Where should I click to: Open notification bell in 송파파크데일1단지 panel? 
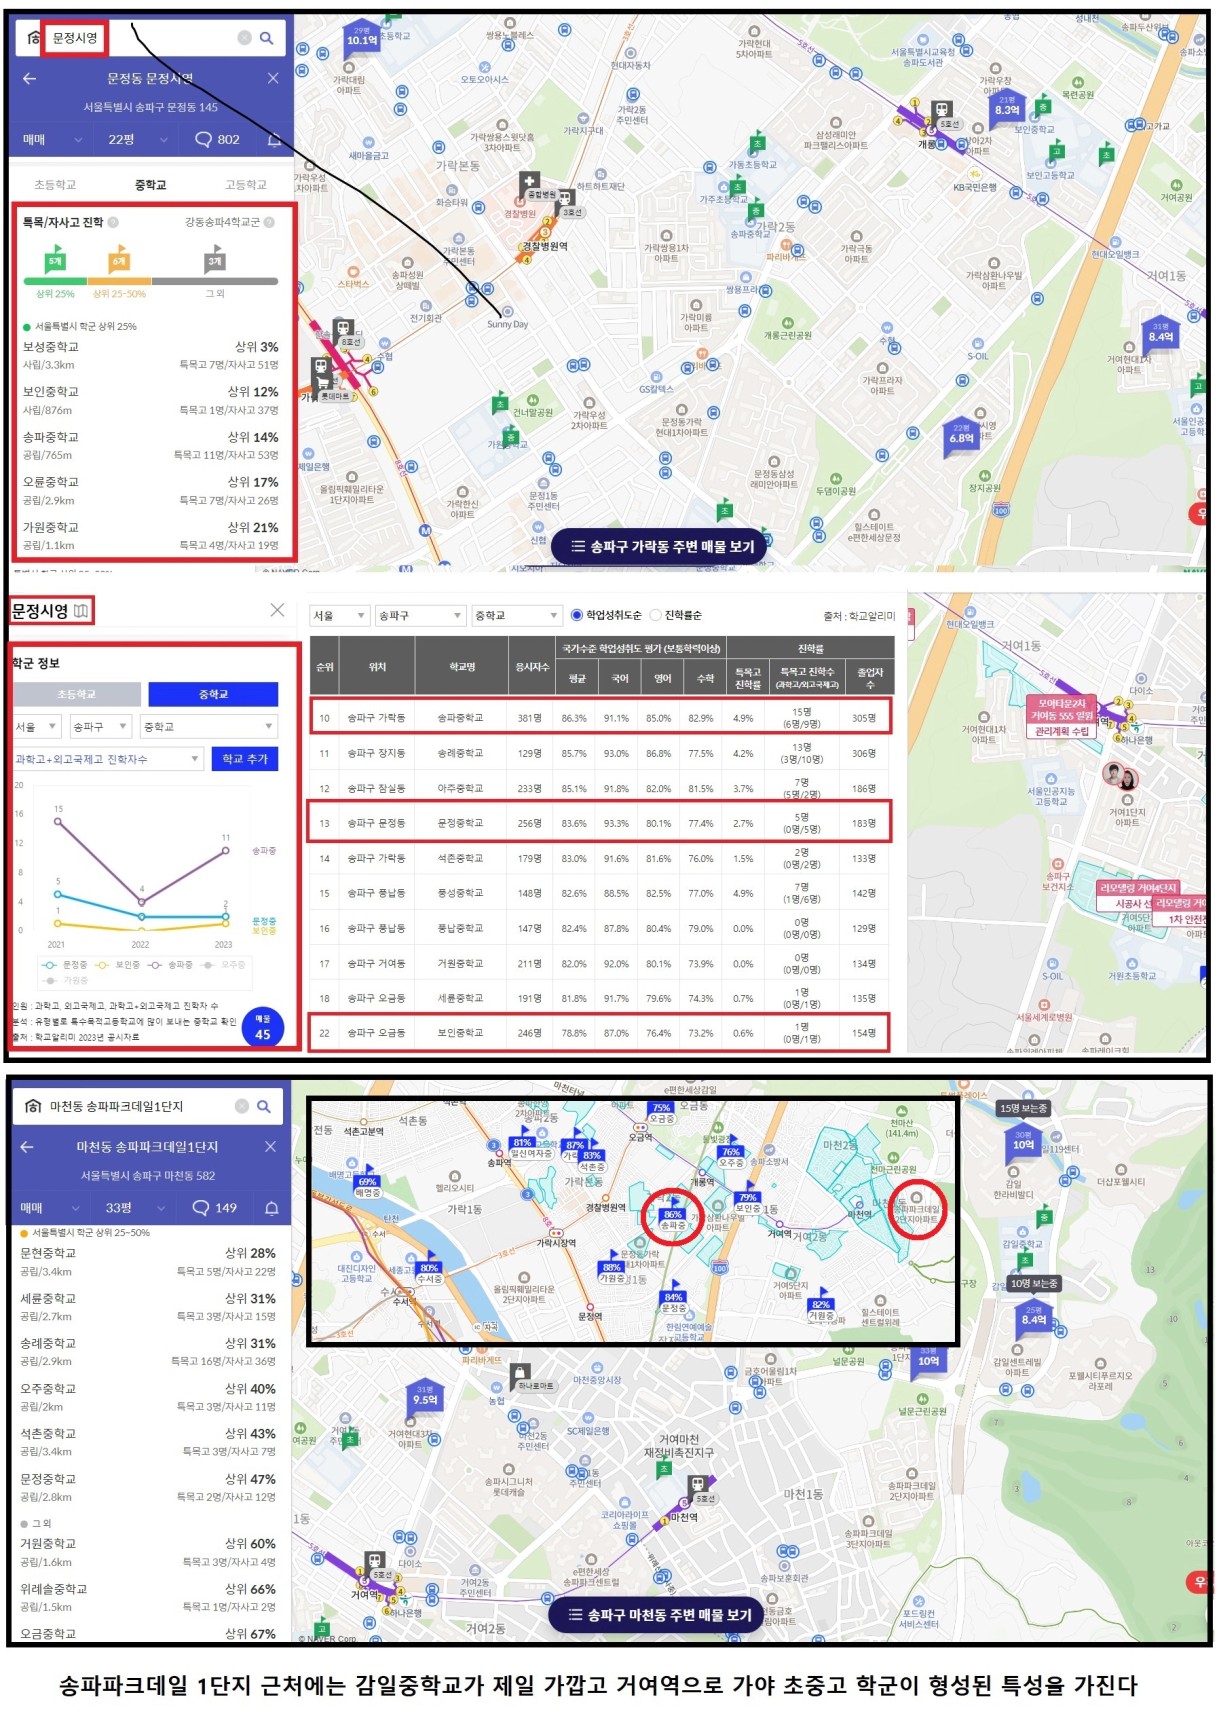[271, 1208]
